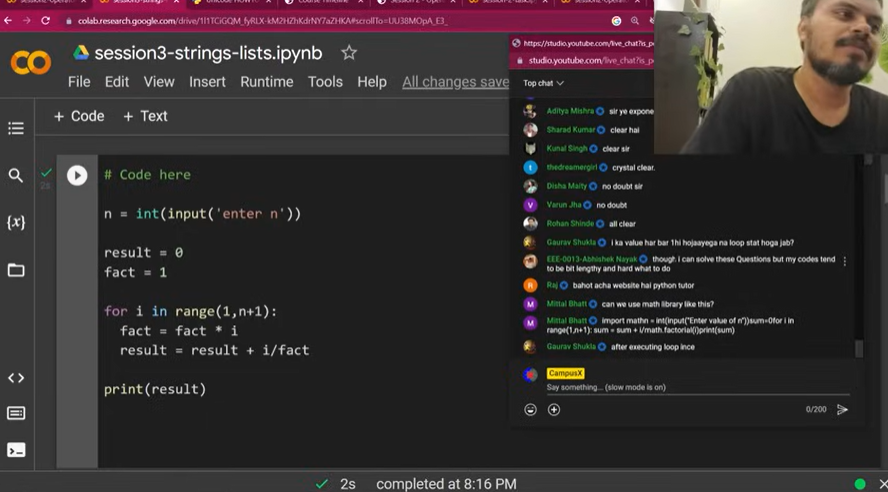Add a new Code cell
Screen dimensions: 888x492
(x=79, y=116)
